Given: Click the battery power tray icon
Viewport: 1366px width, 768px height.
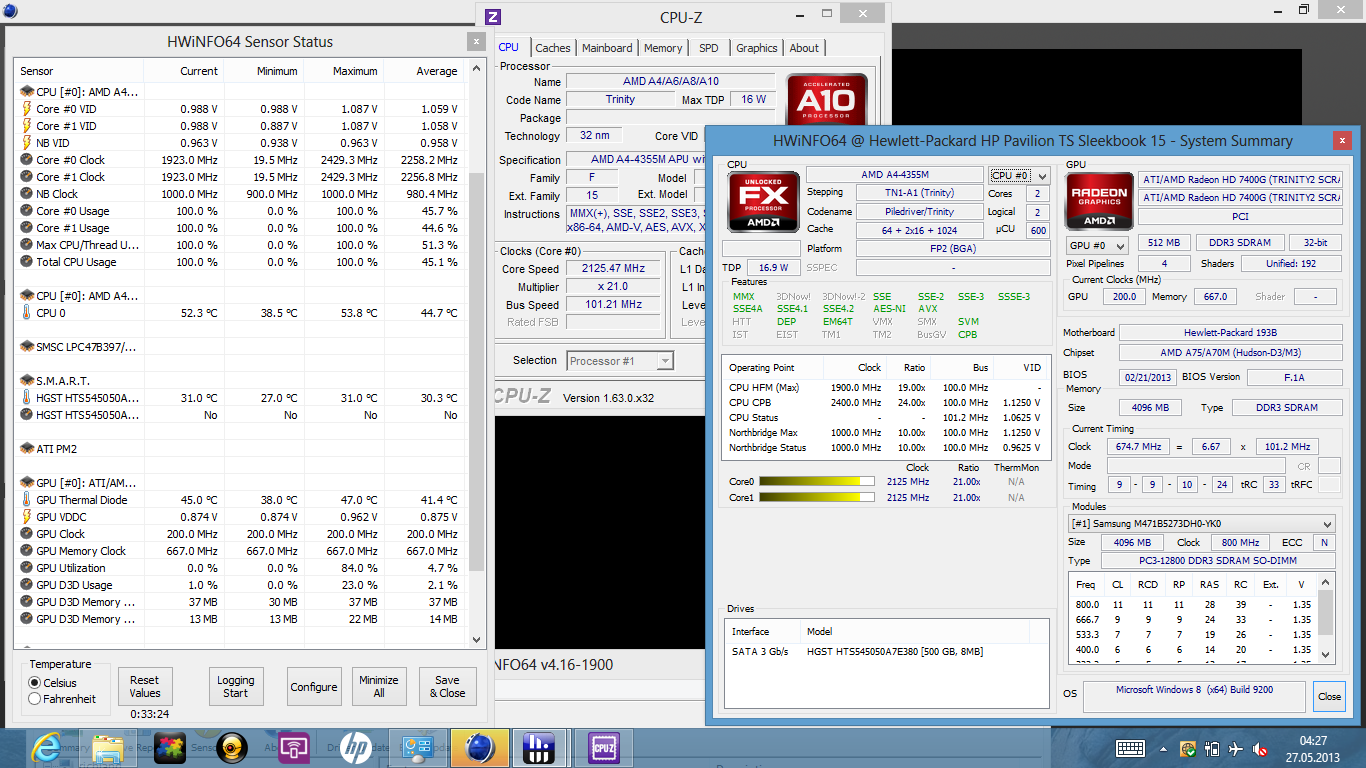Looking at the screenshot, I should [x=1211, y=748].
